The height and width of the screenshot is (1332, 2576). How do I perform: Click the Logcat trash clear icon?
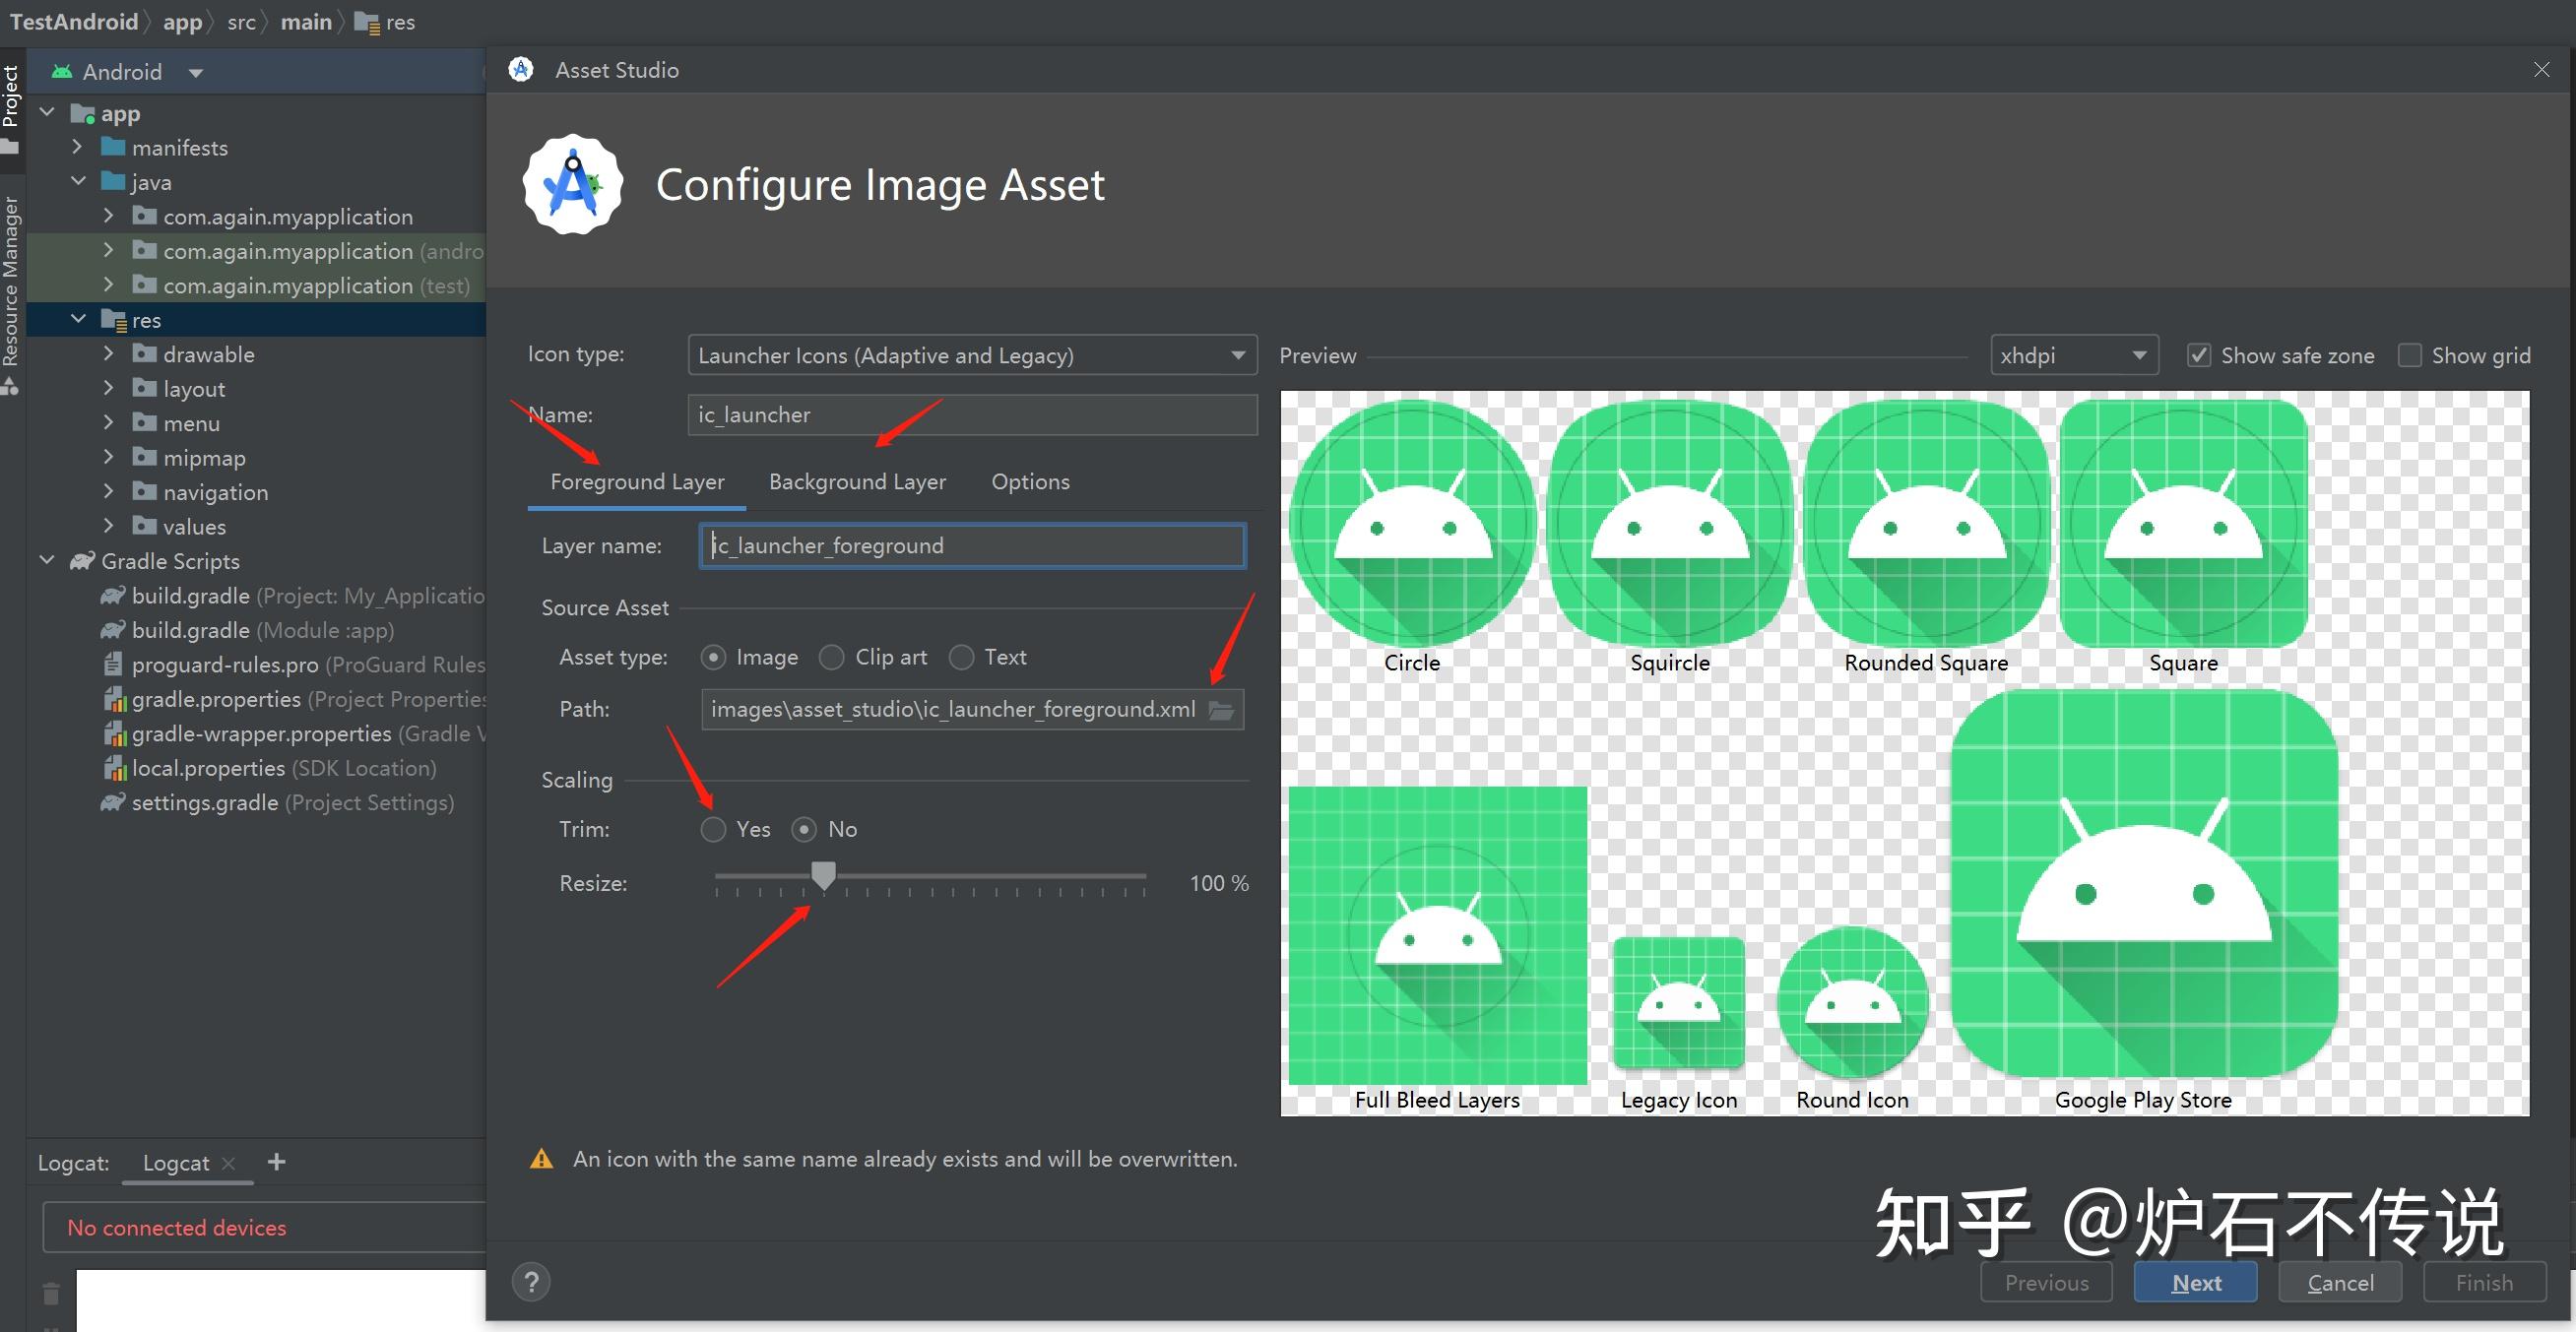(51, 1294)
